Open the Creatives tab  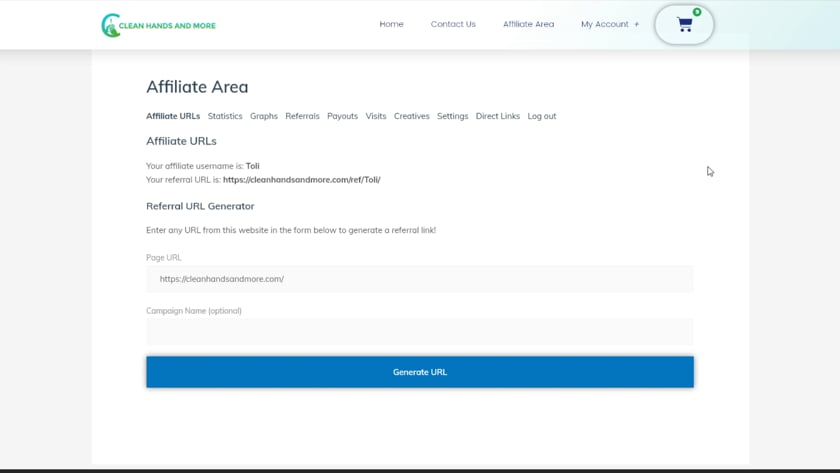click(411, 116)
